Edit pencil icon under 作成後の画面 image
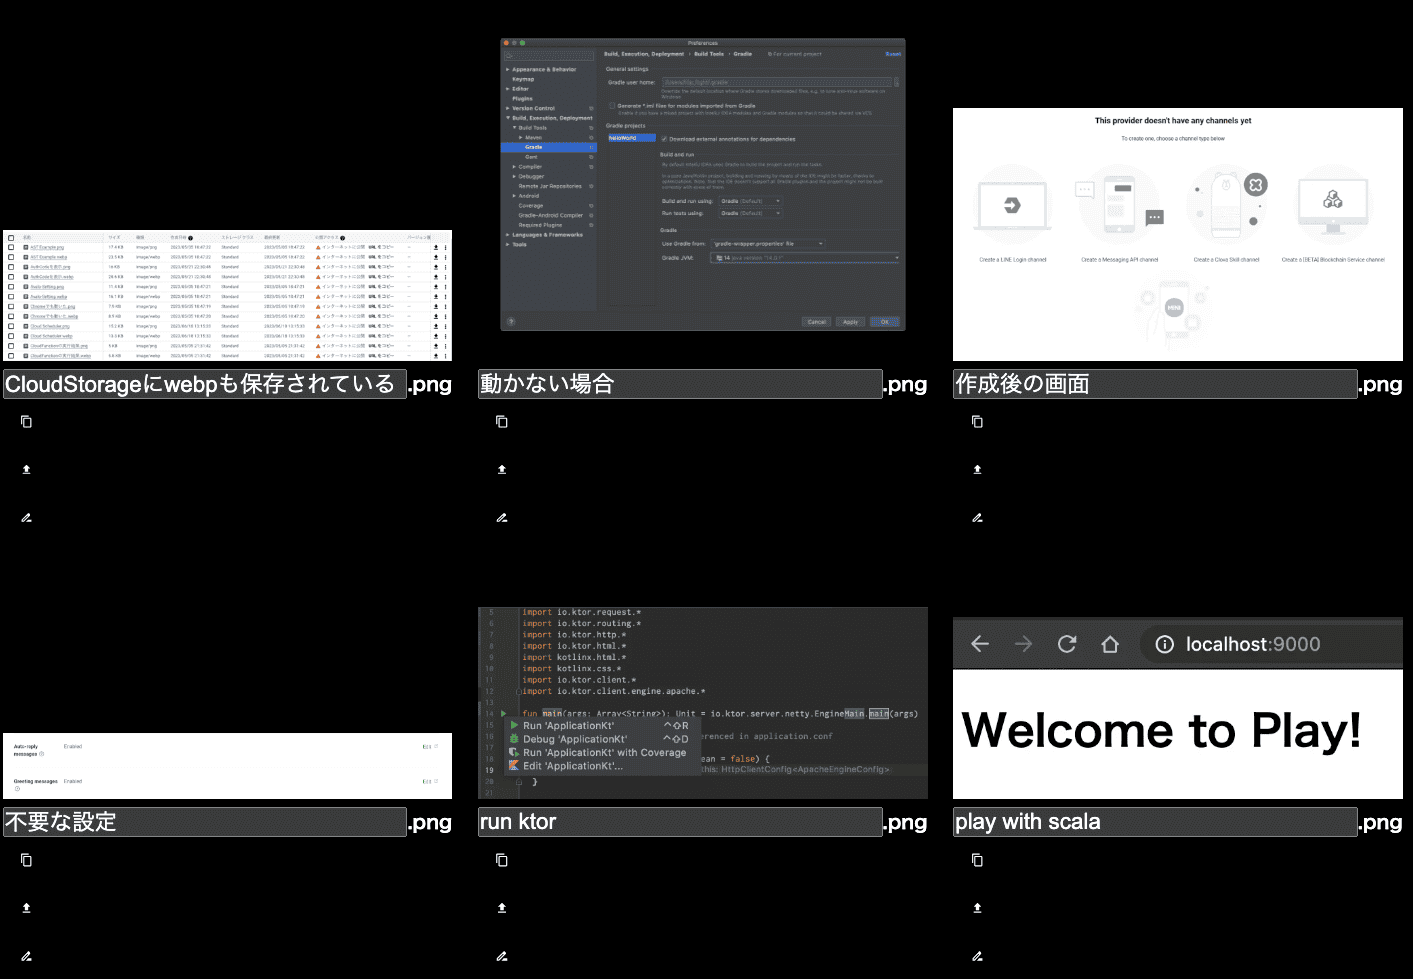Viewport: 1413px width, 979px height. tap(977, 518)
